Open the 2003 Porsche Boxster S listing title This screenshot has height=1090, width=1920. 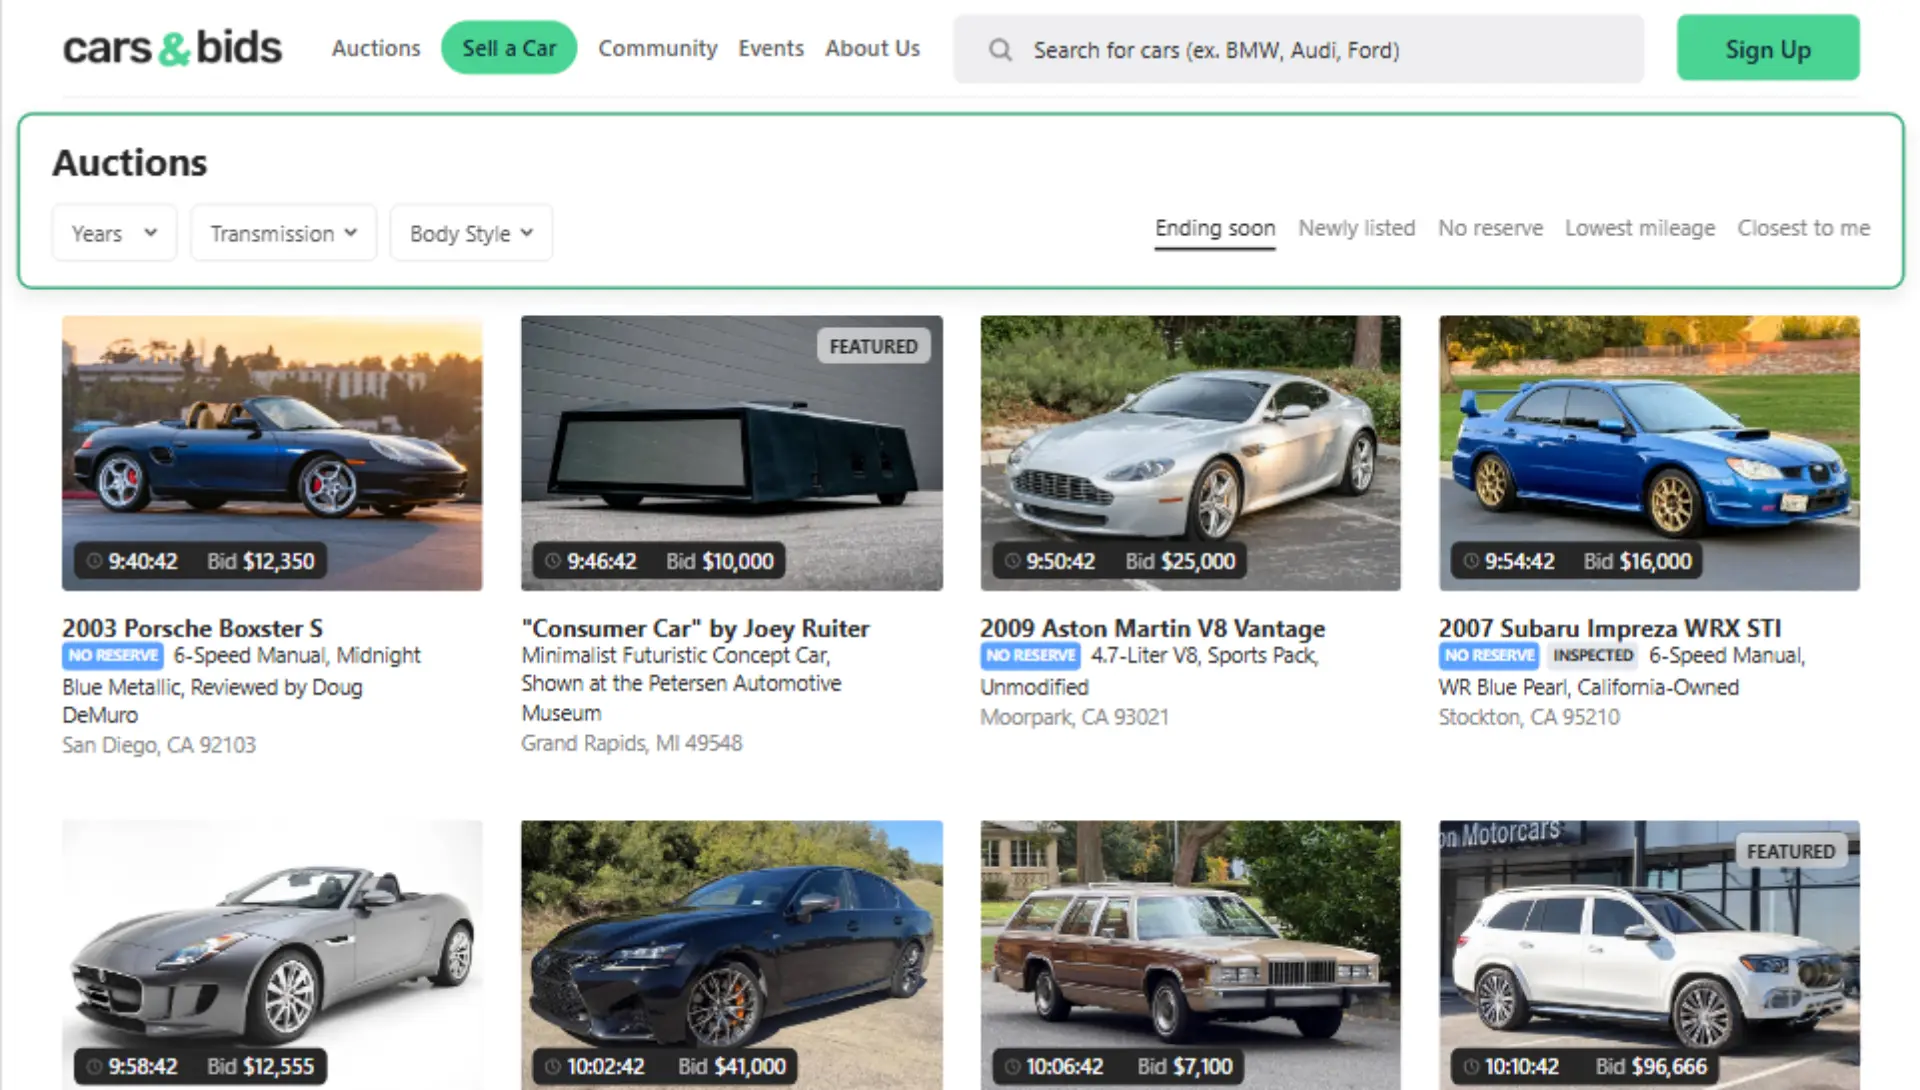tap(192, 628)
